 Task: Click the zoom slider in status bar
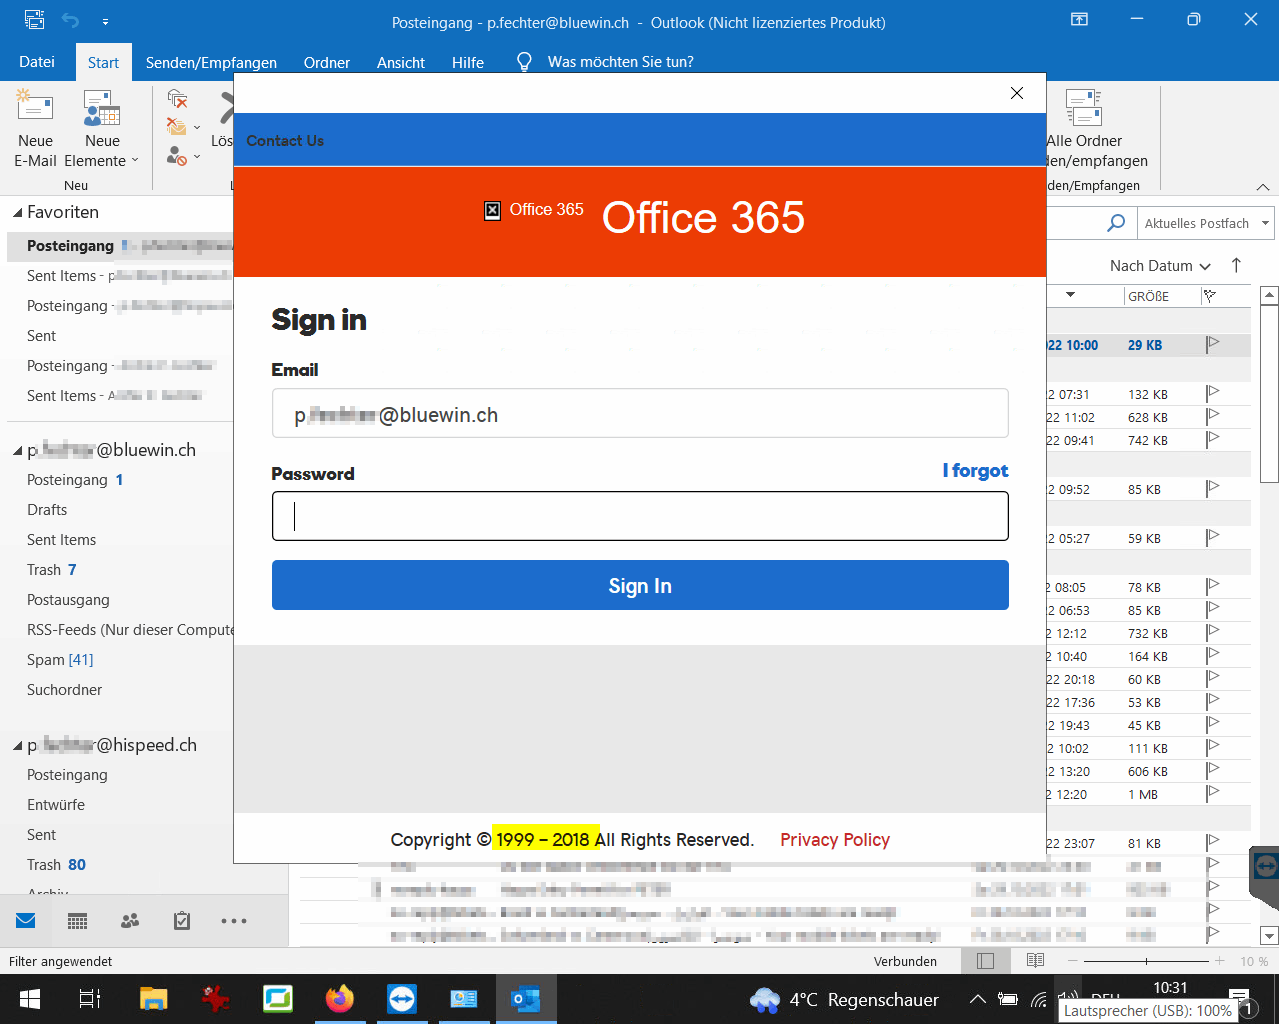pos(1146,961)
